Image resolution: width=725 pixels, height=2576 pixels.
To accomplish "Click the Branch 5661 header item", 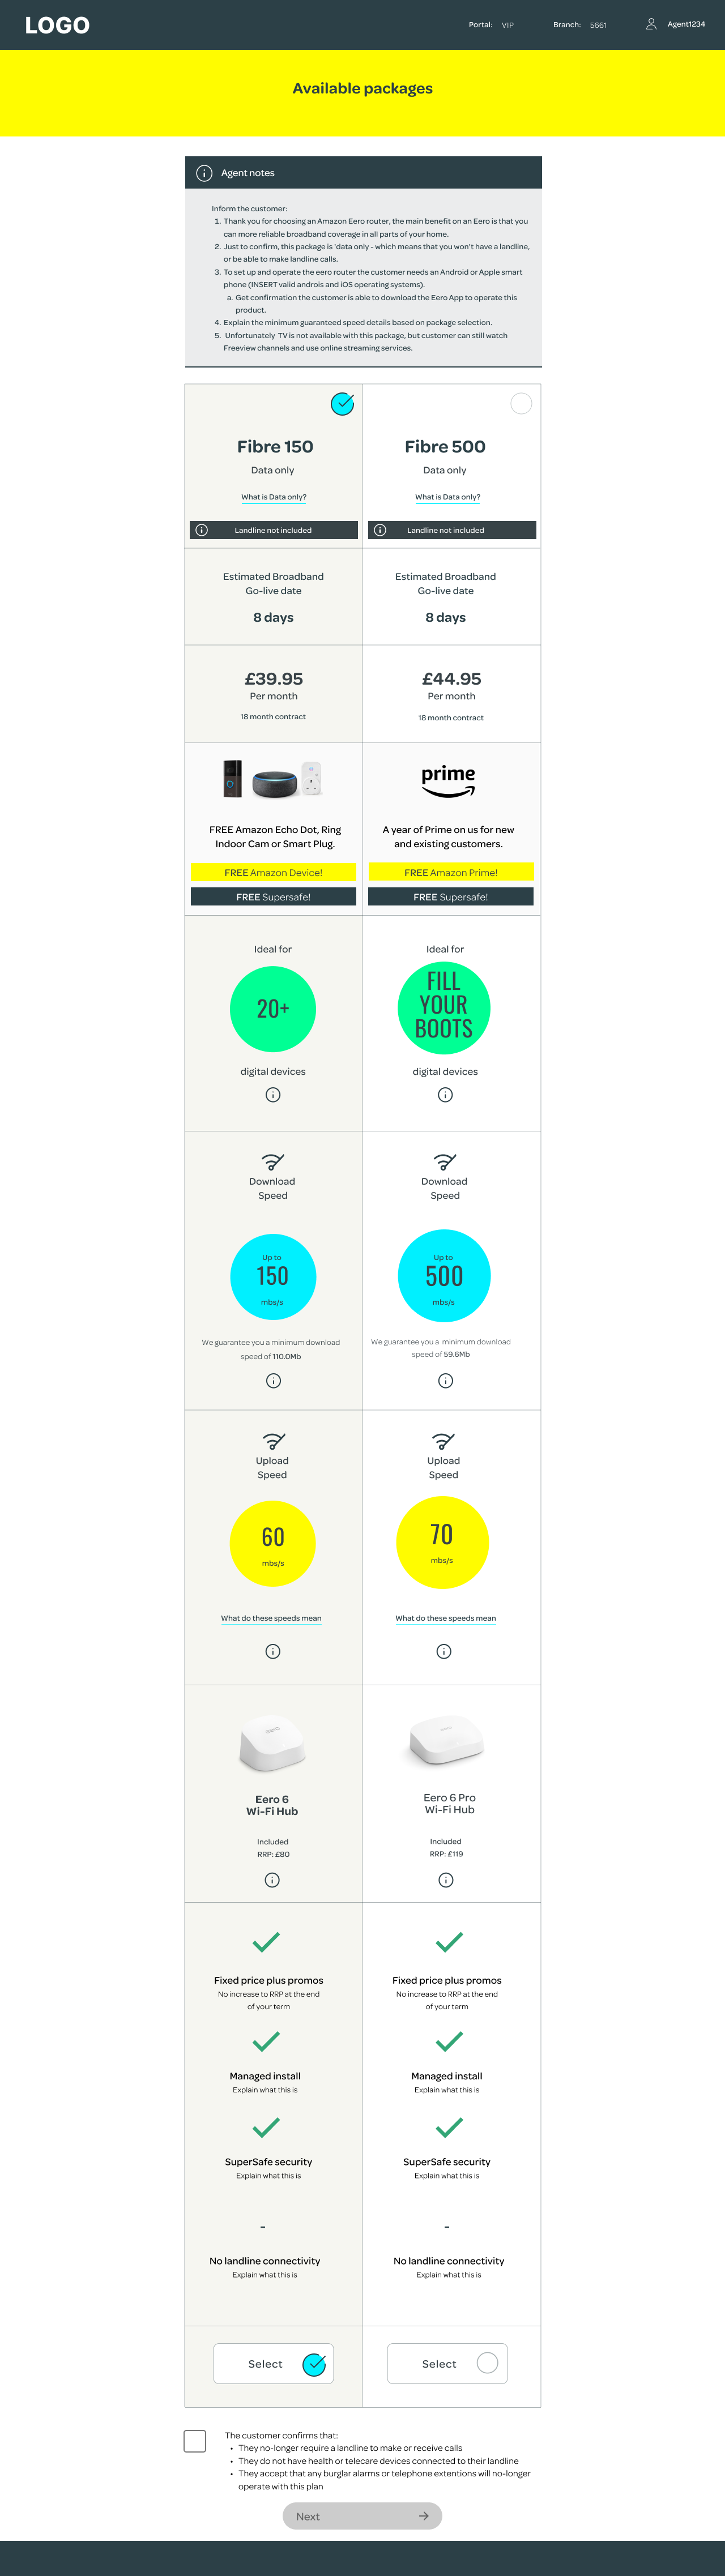I will 580,25.
